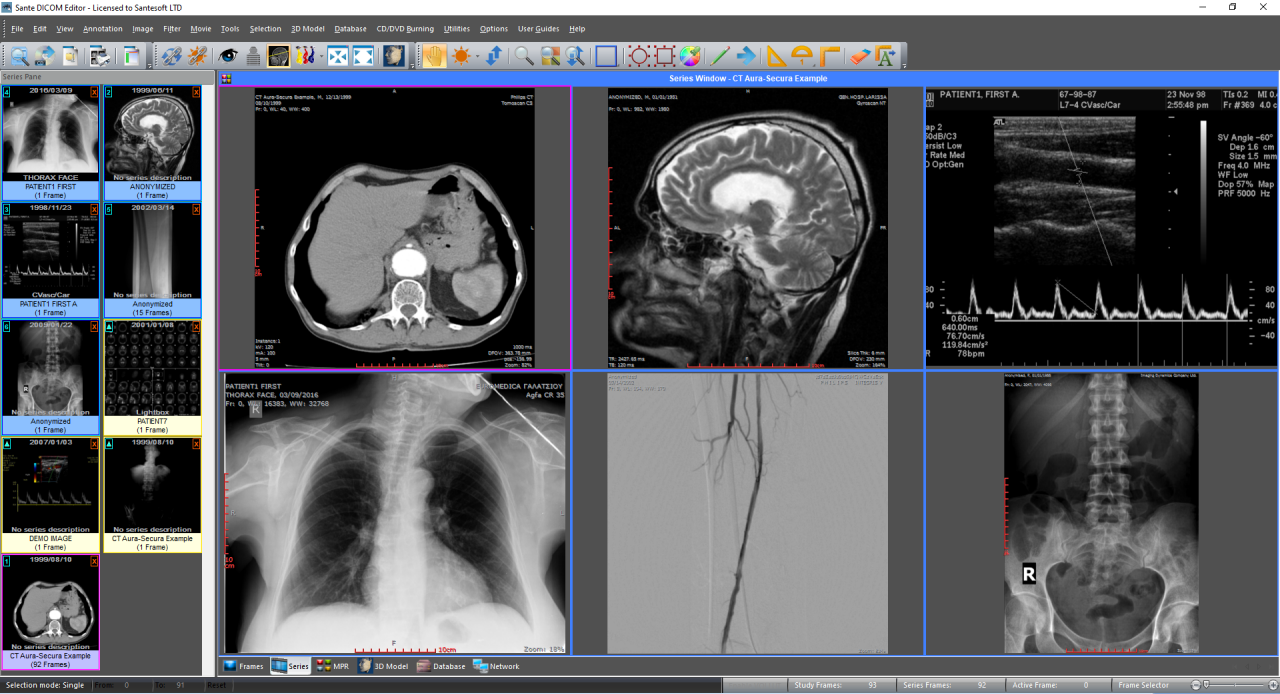Toggle the eye show overlay button
Viewport: 1280px width, 694px height.
pos(228,56)
